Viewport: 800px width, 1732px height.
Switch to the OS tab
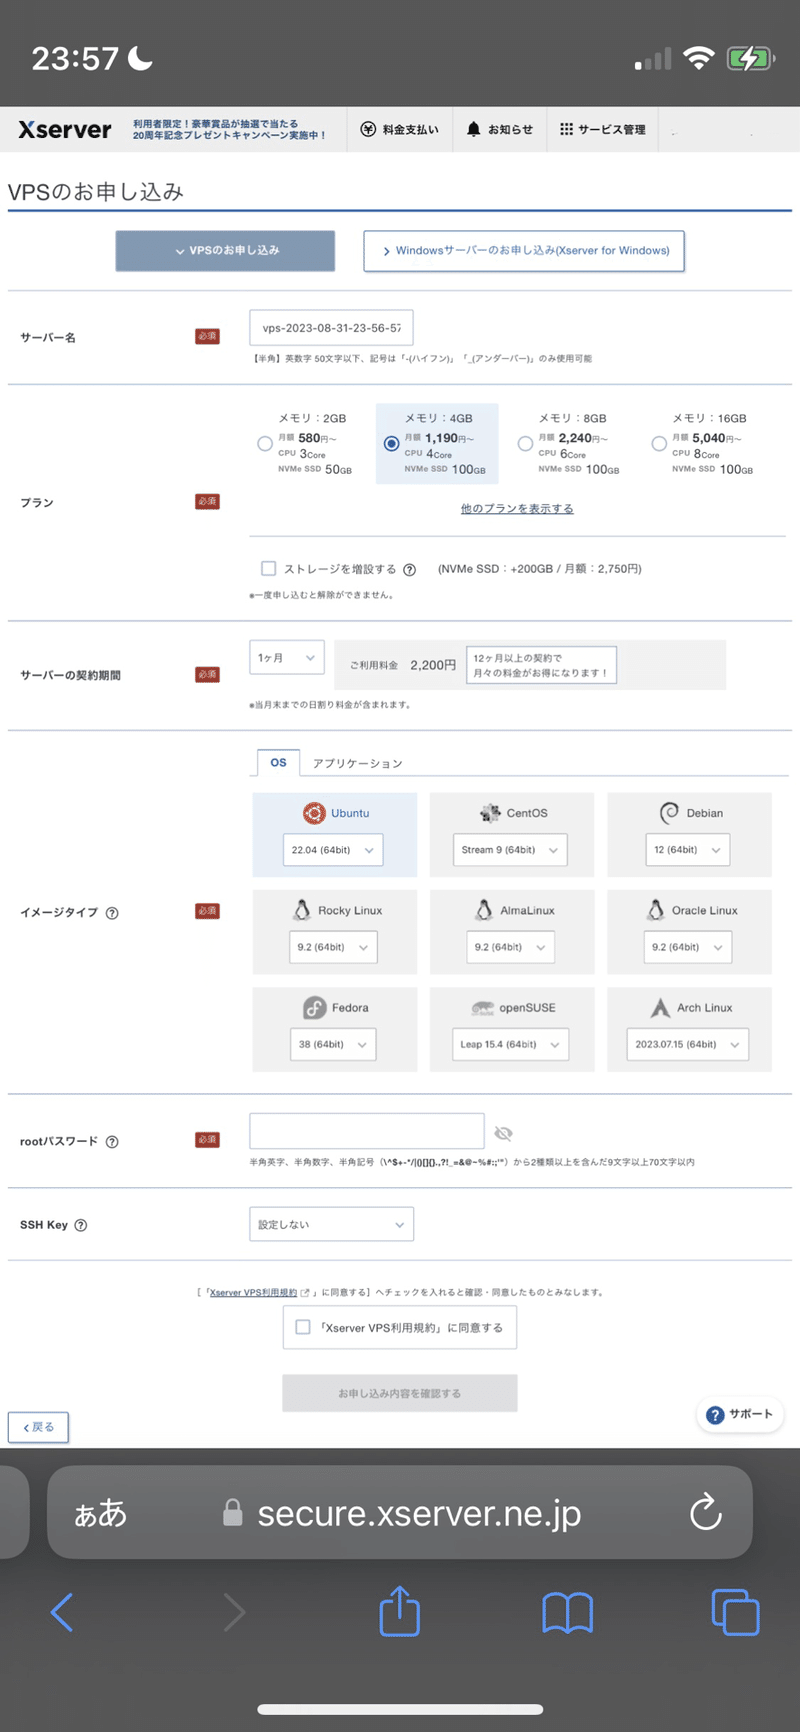point(278,762)
